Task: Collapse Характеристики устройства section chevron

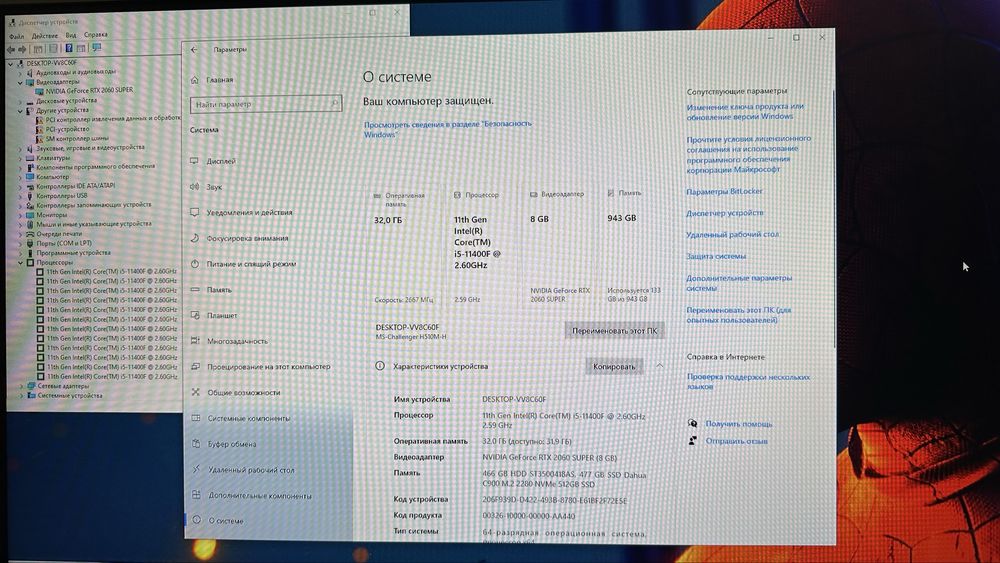Action: coord(659,366)
